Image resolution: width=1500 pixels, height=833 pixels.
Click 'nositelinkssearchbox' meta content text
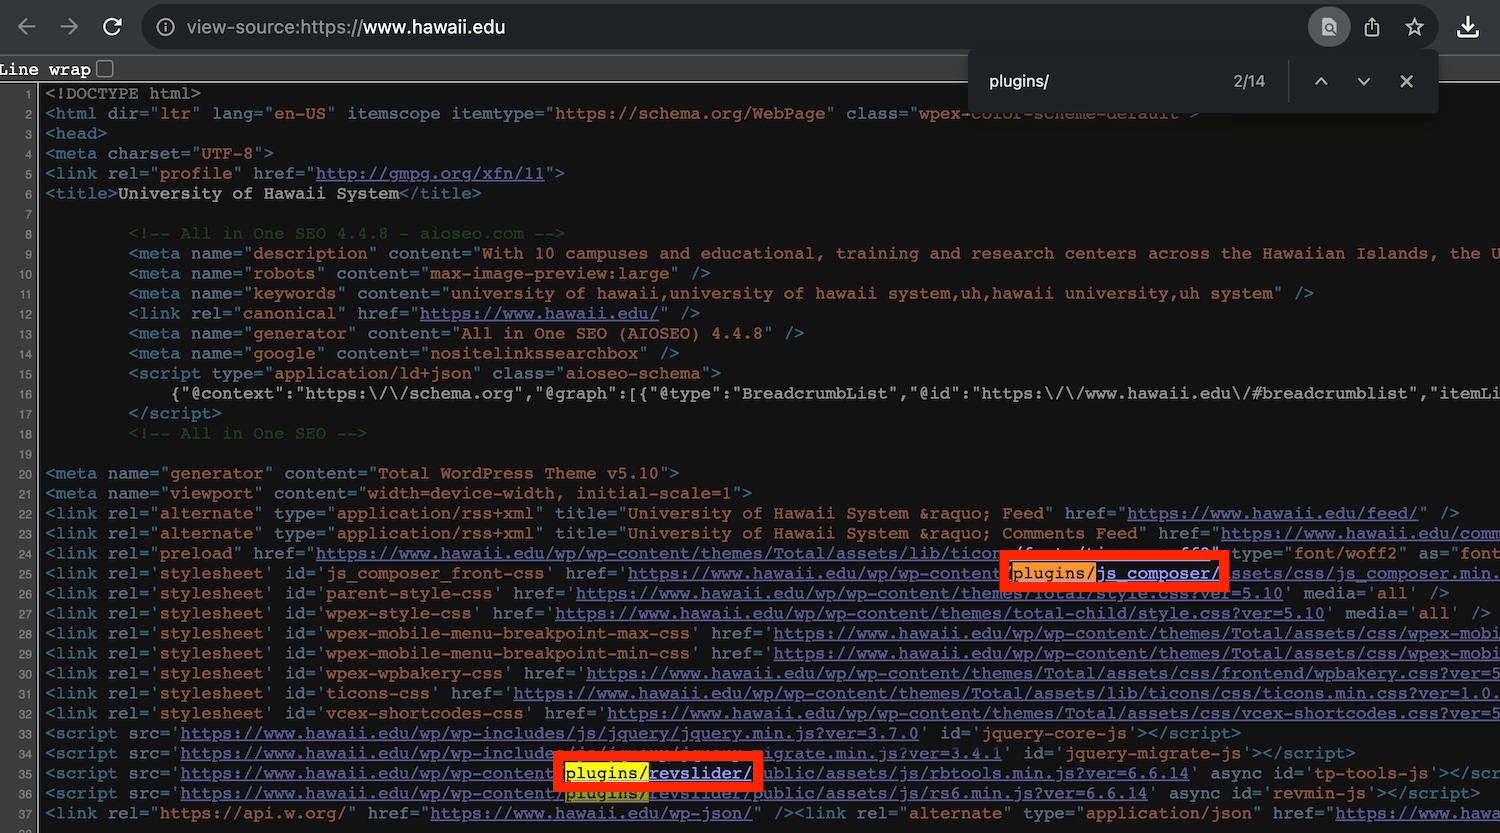coord(534,353)
